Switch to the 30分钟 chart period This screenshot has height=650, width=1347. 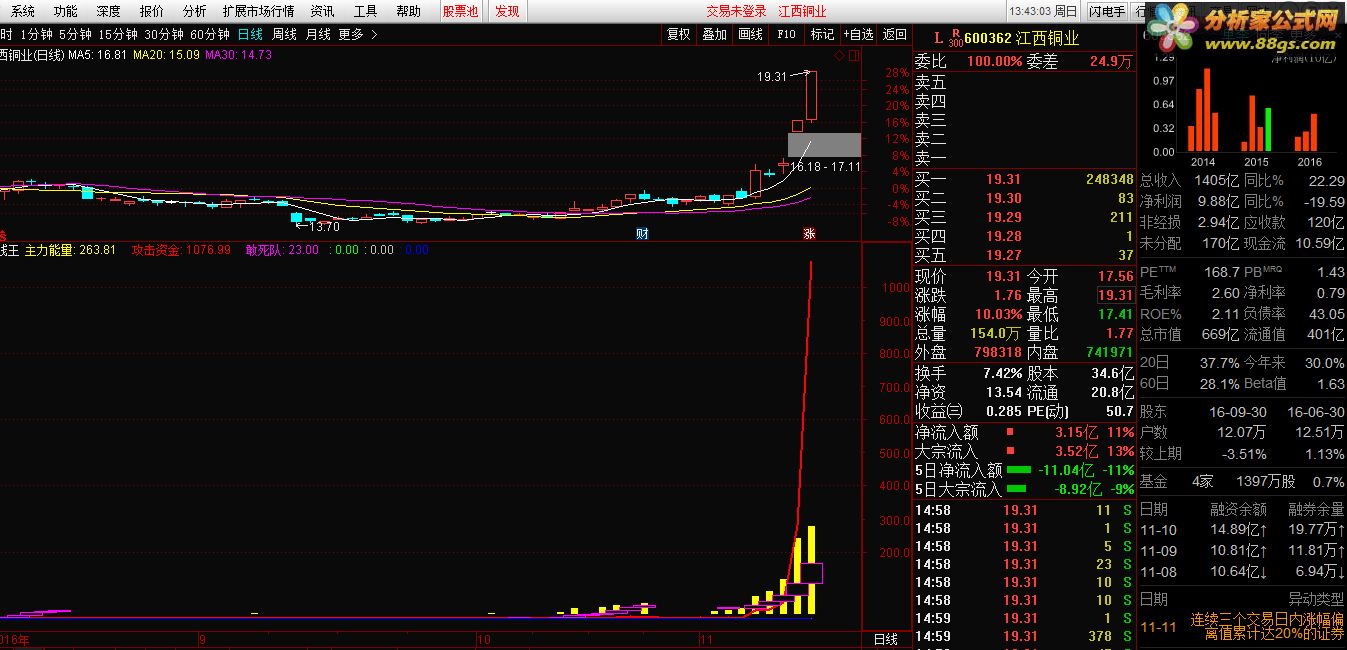tap(163, 34)
